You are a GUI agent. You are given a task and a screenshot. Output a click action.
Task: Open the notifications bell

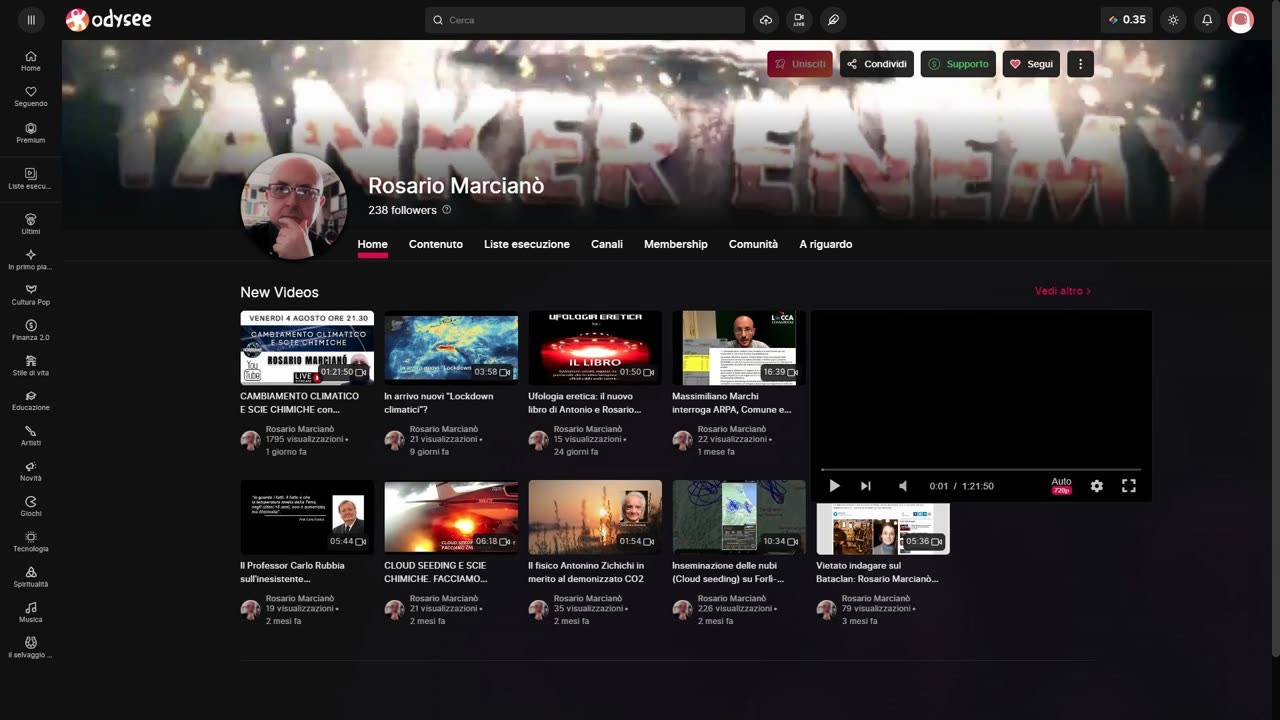point(1207,20)
